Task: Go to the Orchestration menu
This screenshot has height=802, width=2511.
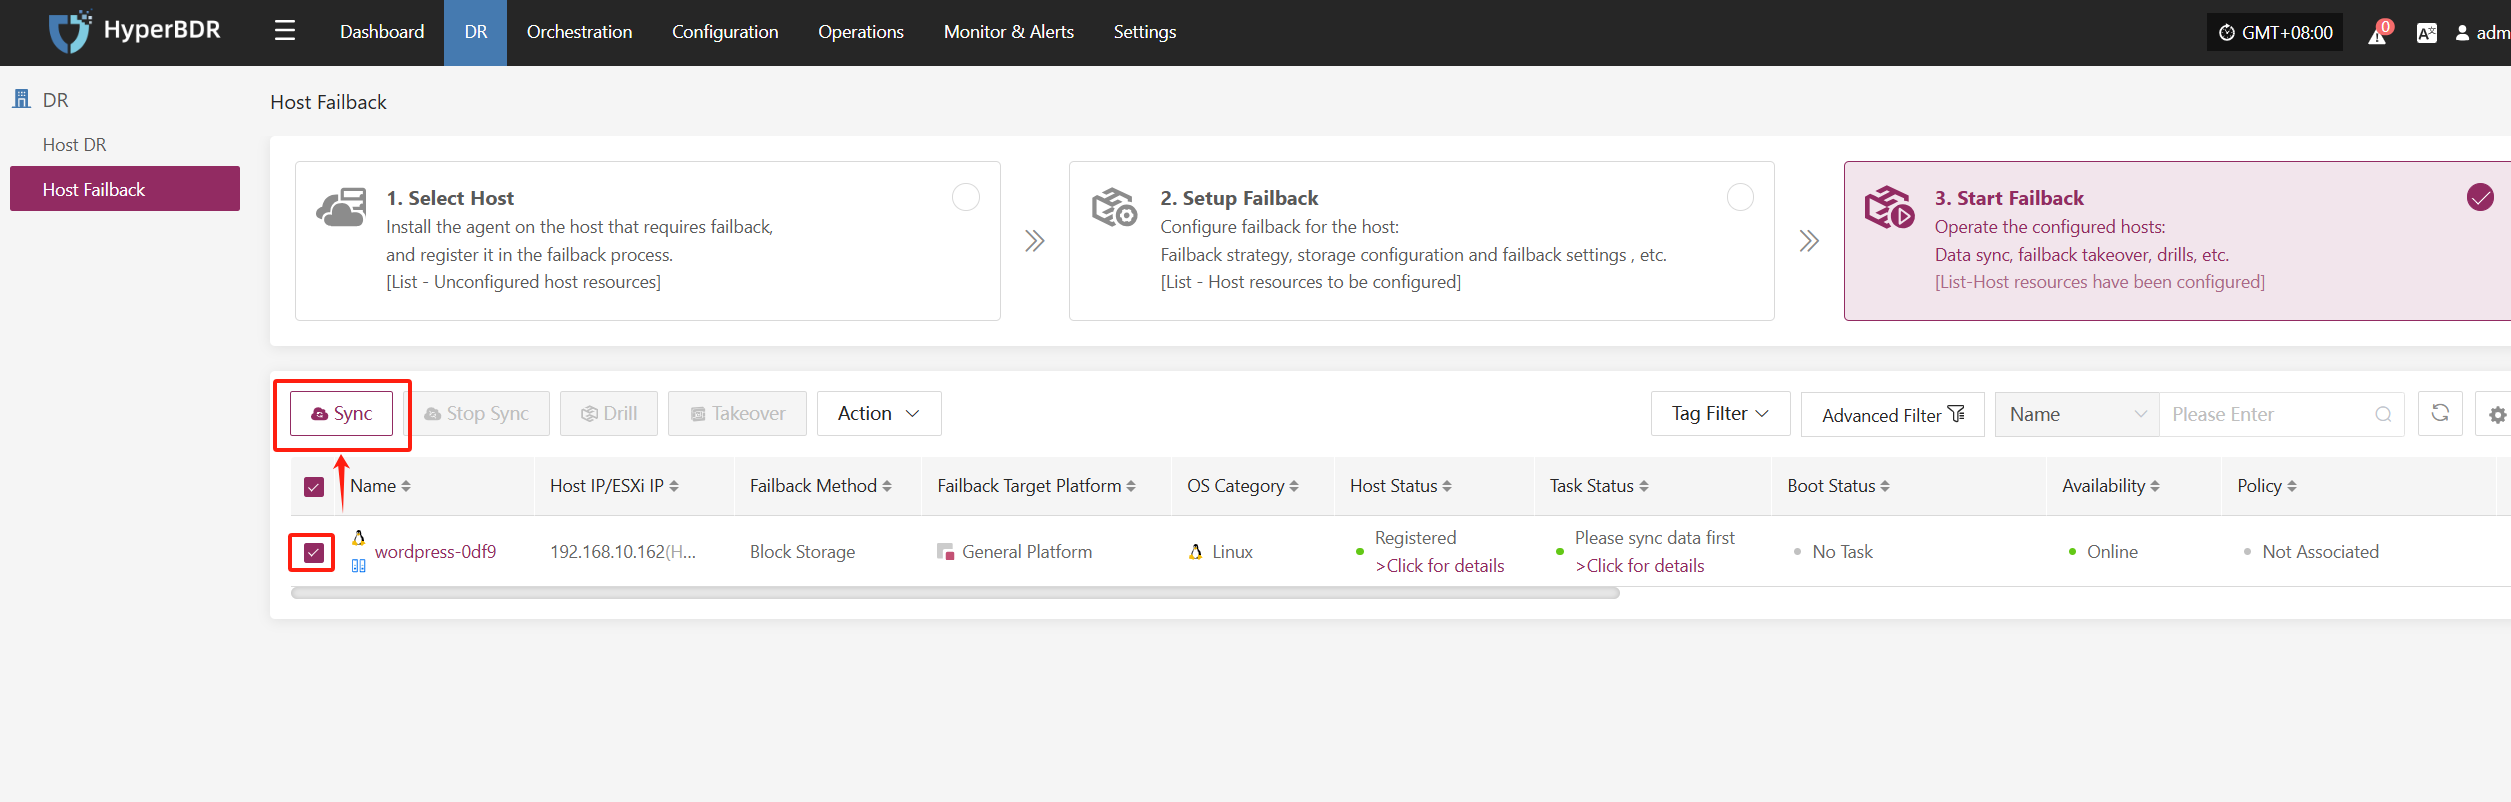Action: tap(579, 32)
